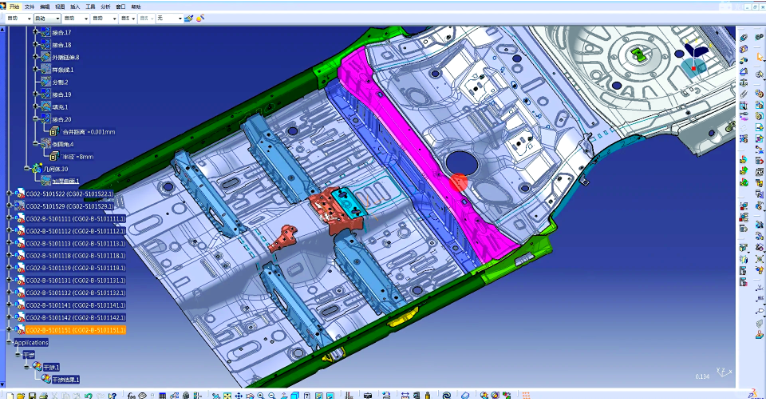Click the What's This help icon
766x399 pixels.
pyautogui.click(x=112, y=396)
